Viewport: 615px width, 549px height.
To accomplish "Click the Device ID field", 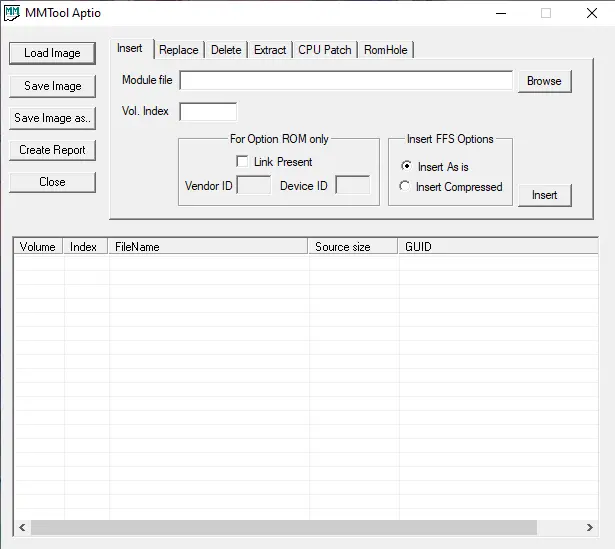I will pos(353,185).
